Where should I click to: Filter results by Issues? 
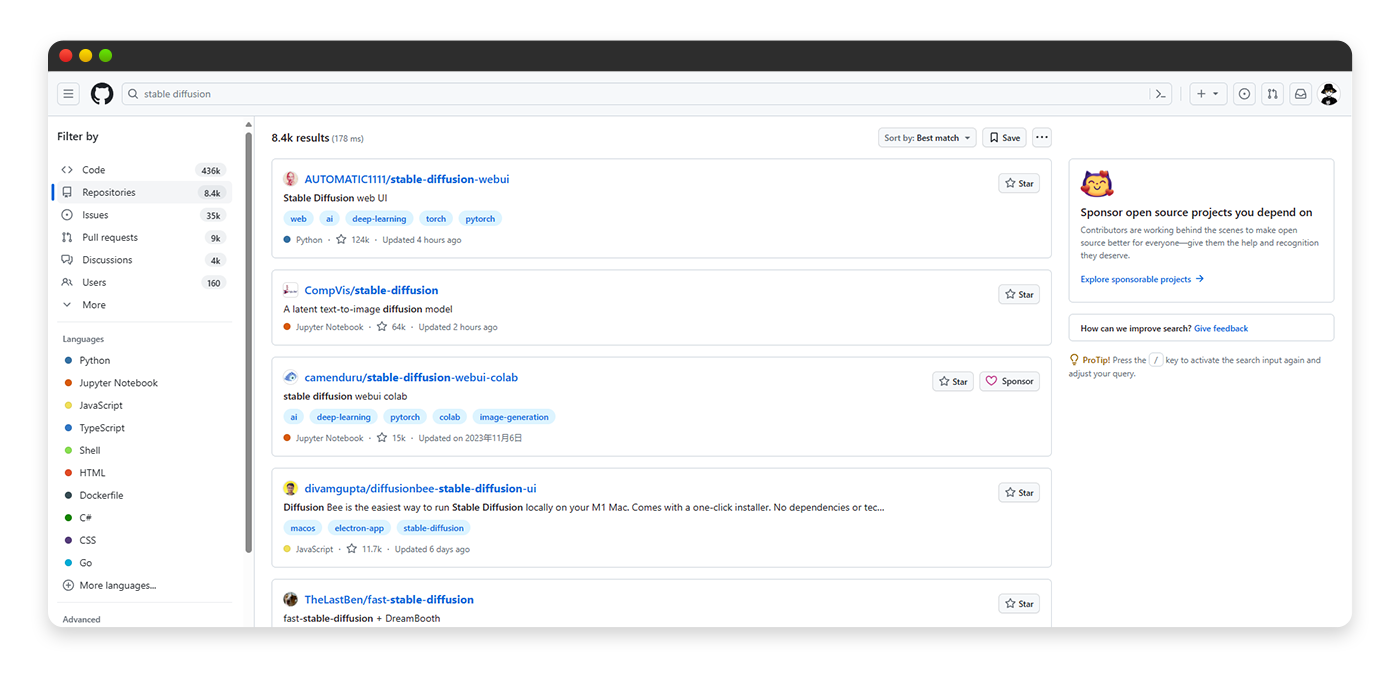coord(144,215)
